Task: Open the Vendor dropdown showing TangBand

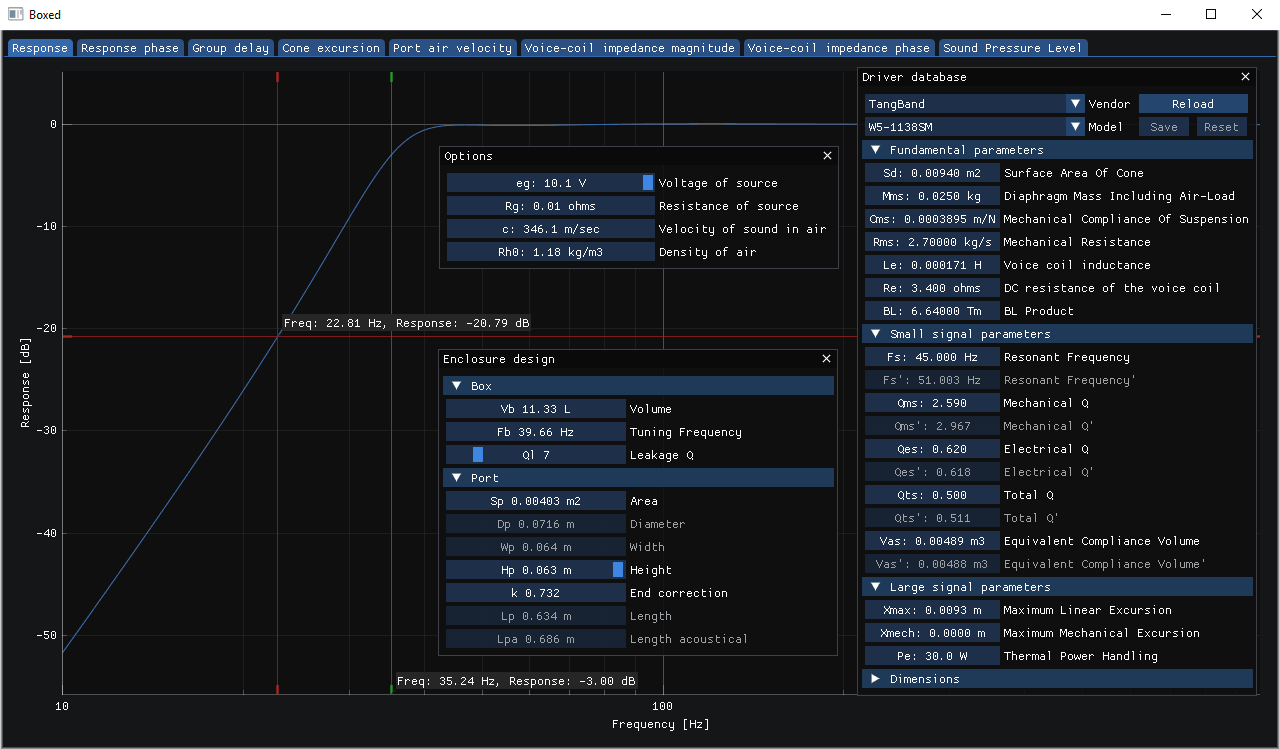Action: [1075, 104]
